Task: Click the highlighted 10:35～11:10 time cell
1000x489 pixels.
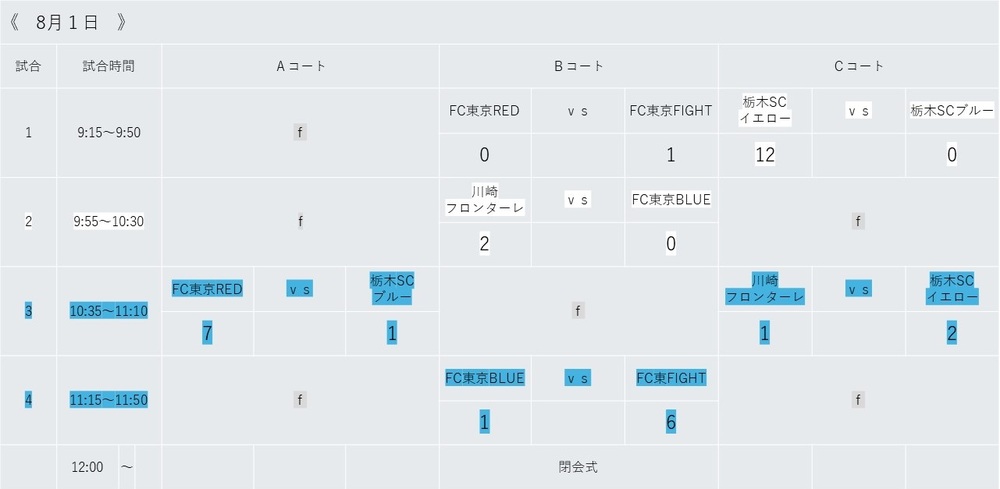Action: coord(109,311)
